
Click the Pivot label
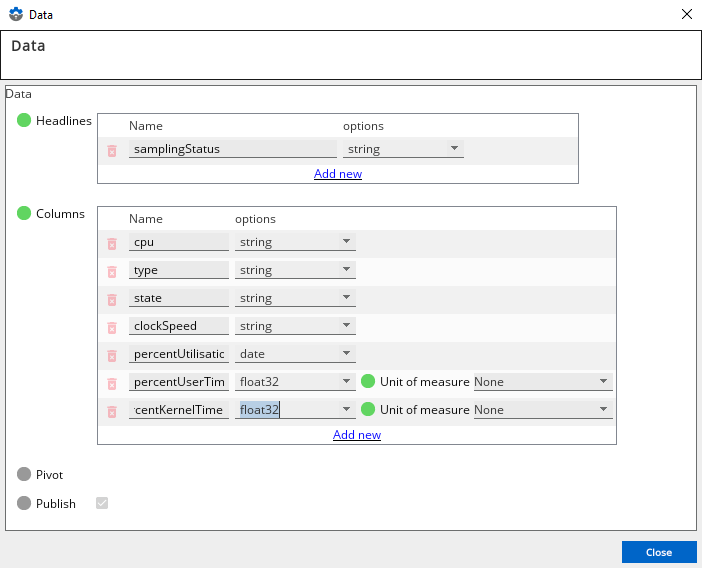[49, 474]
